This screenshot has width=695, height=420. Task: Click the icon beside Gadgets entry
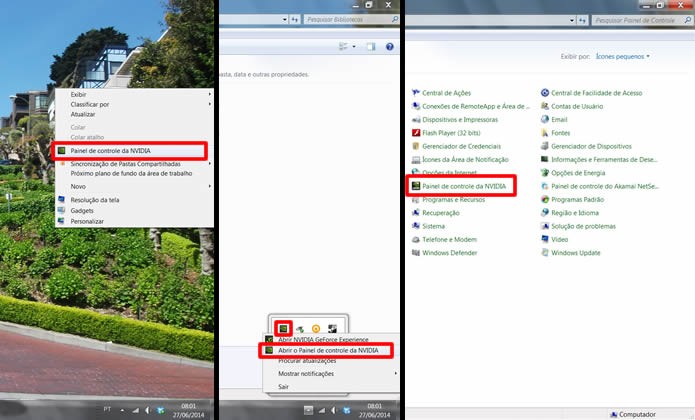[61, 210]
